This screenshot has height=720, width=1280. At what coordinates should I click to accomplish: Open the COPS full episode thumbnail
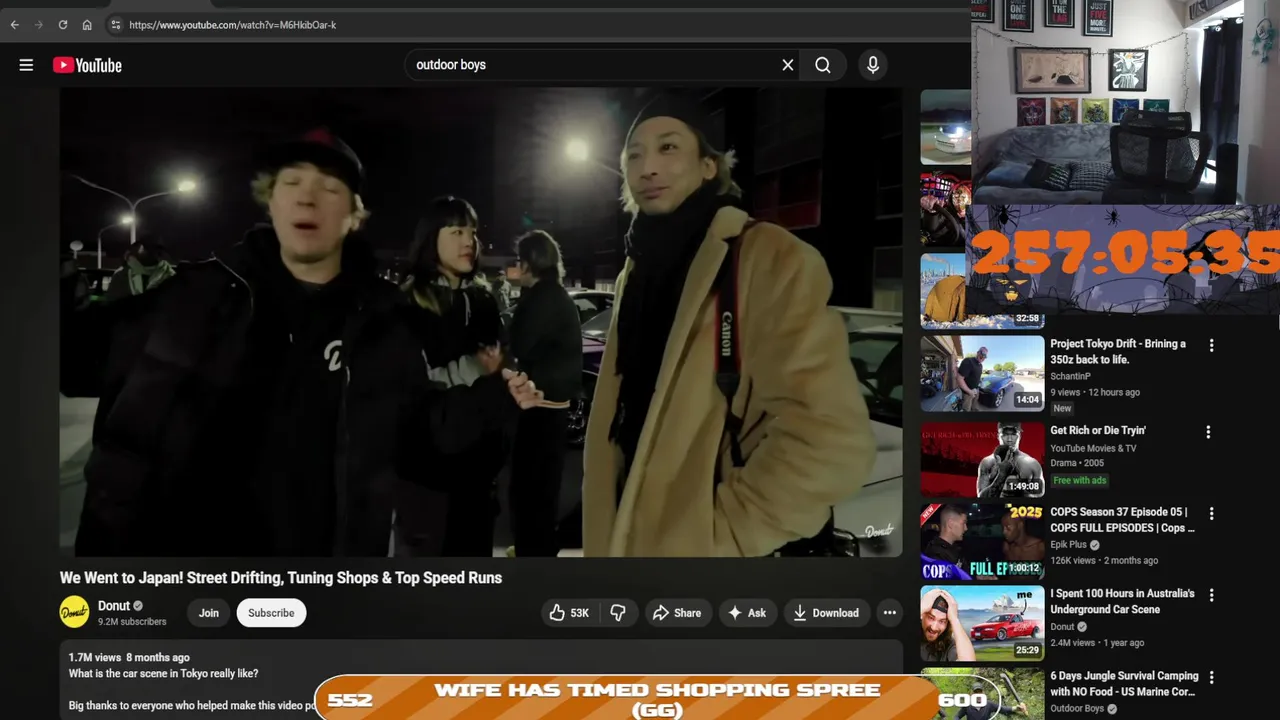[982, 541]
